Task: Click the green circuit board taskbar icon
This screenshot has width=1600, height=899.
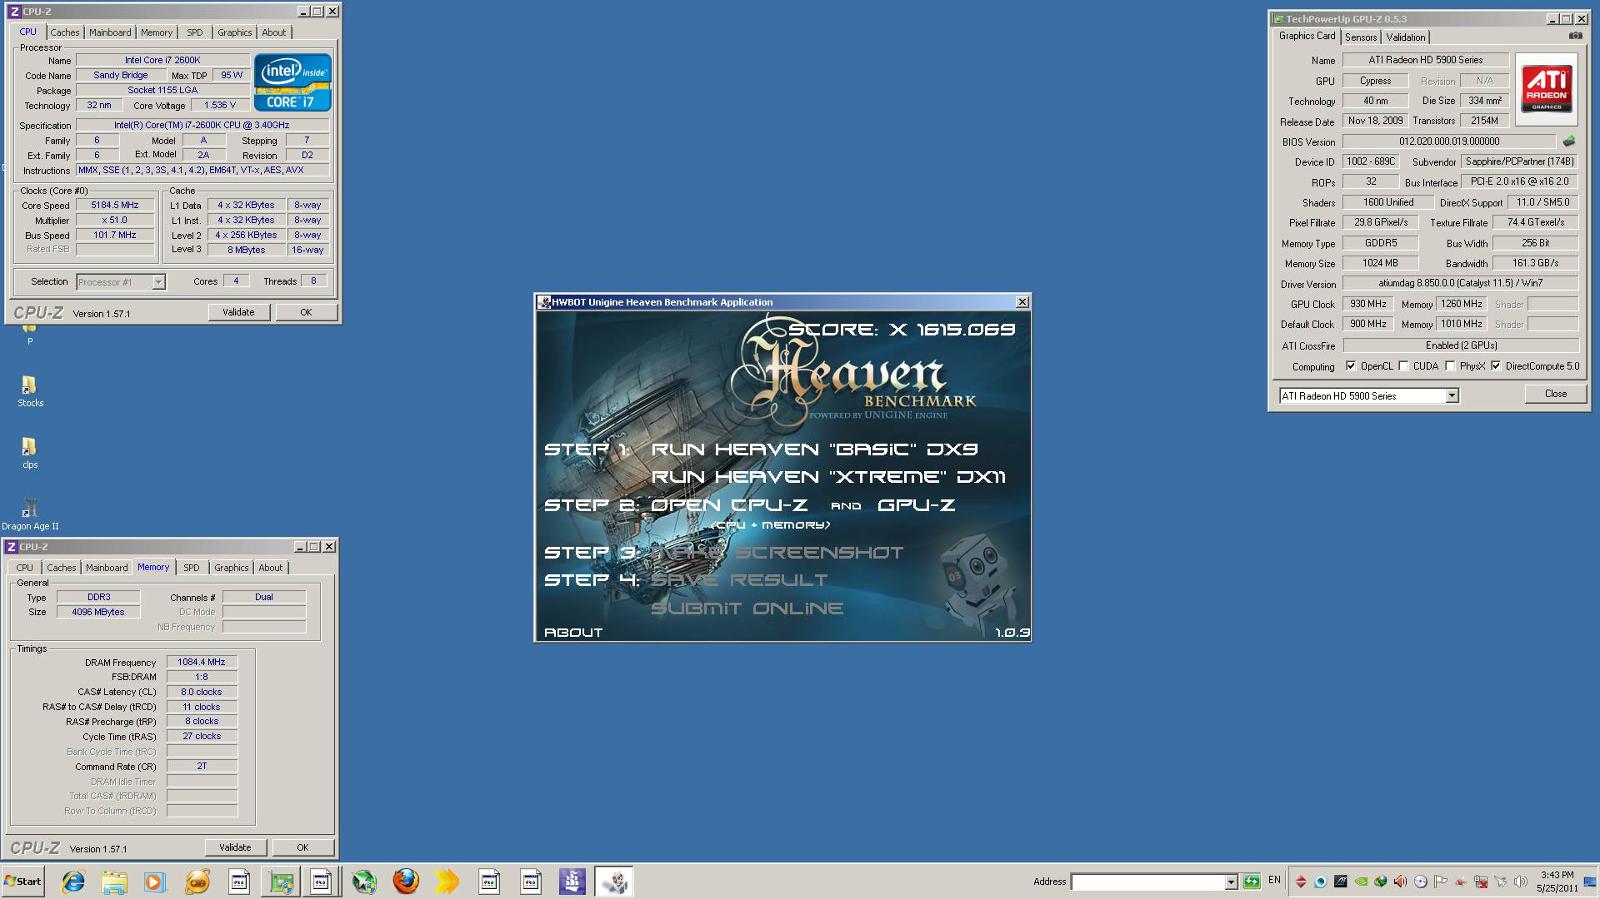Action: click(281, 881)
